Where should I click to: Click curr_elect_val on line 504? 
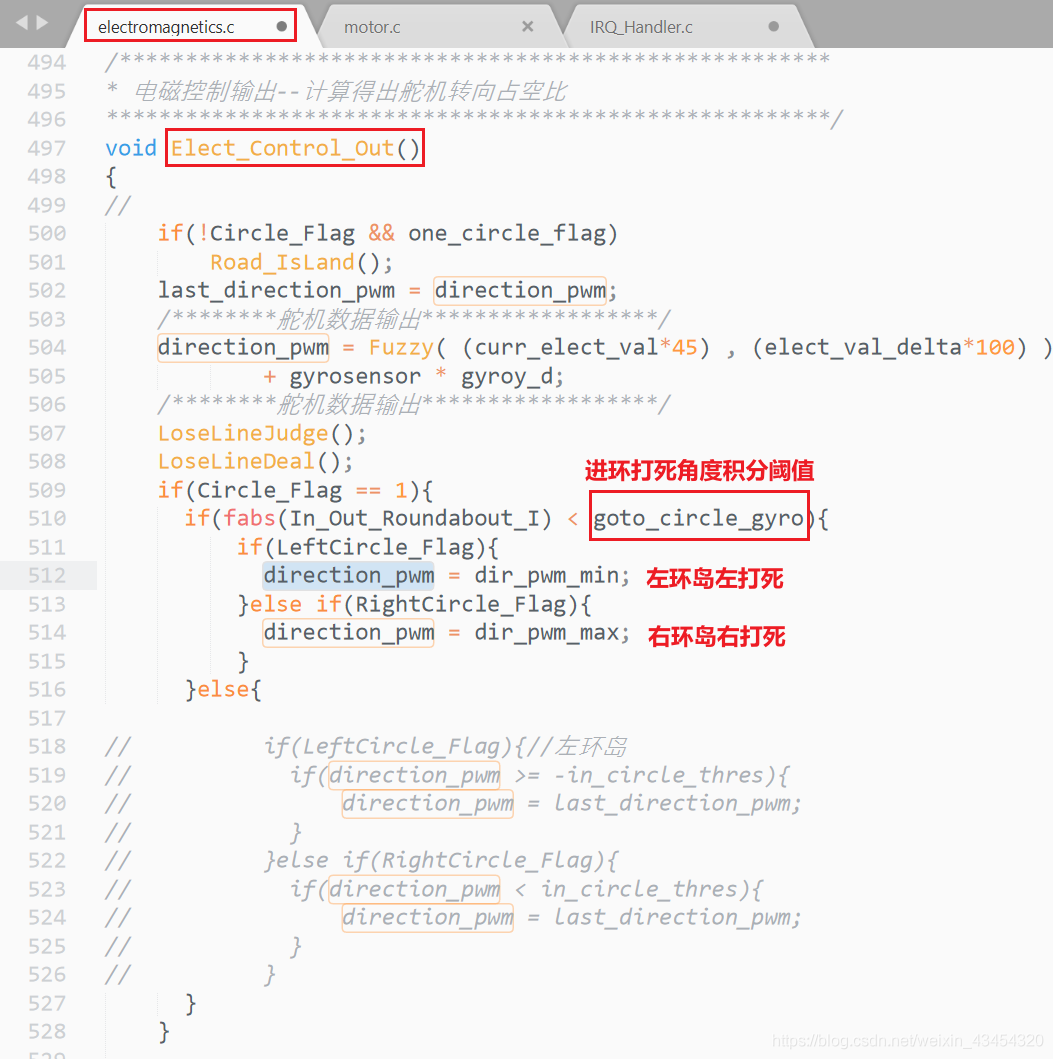[567, 347]
